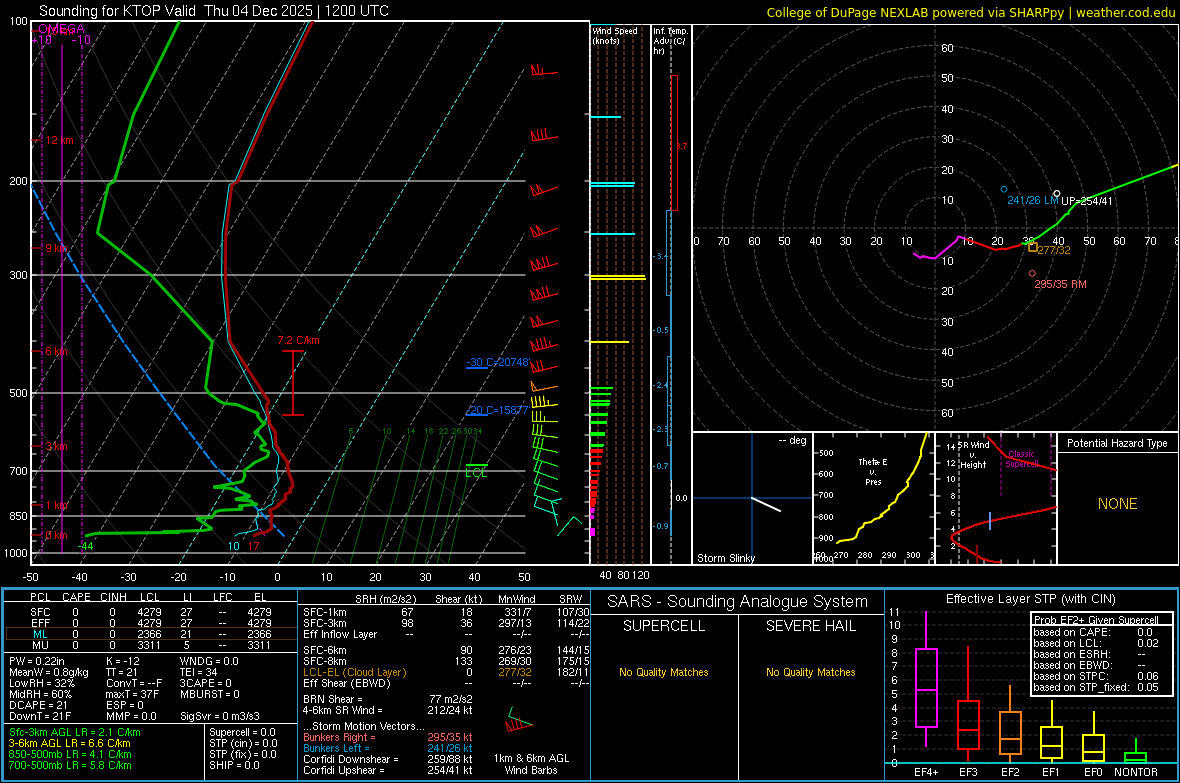Click the Wind Speed (knots) header

click(615, 35)
